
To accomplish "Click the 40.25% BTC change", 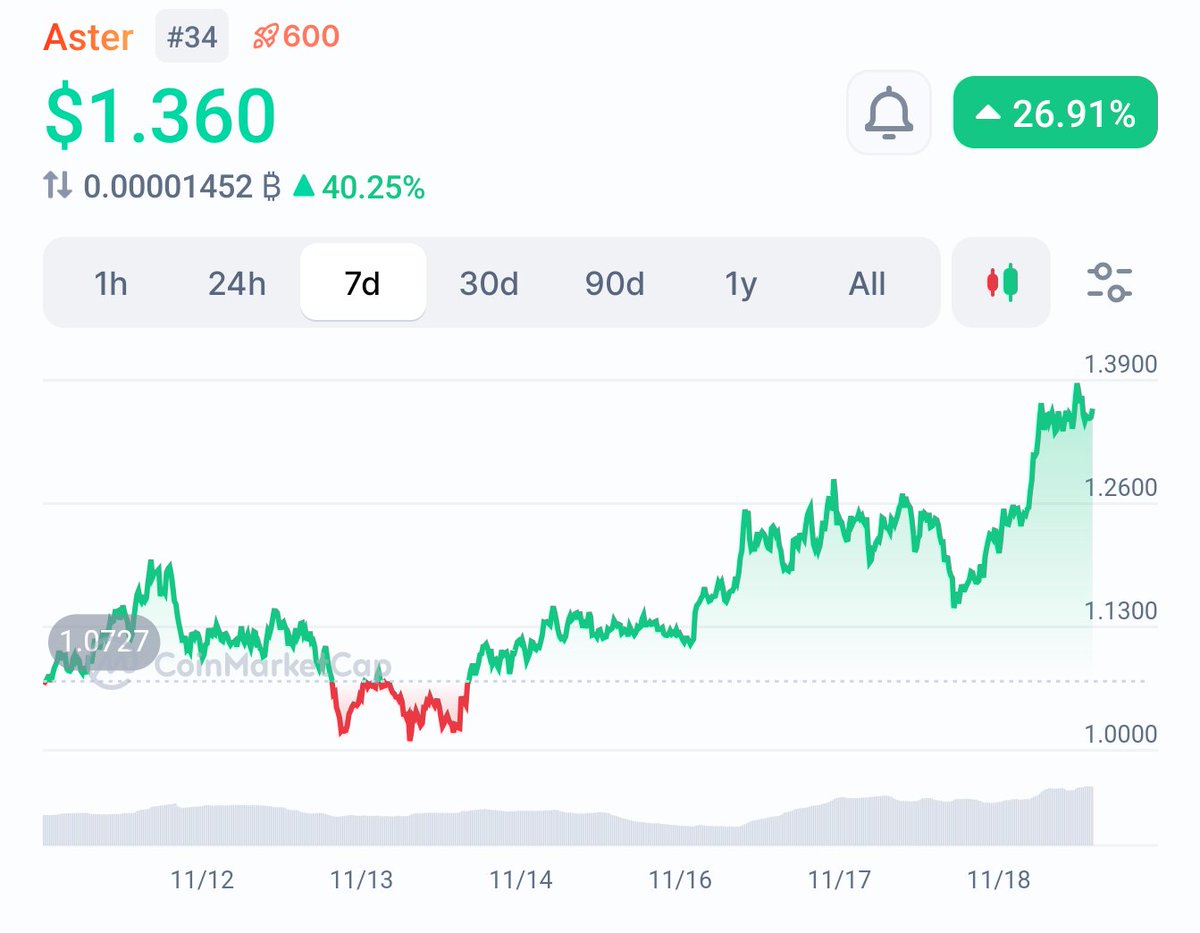I will tap(359, 185).
